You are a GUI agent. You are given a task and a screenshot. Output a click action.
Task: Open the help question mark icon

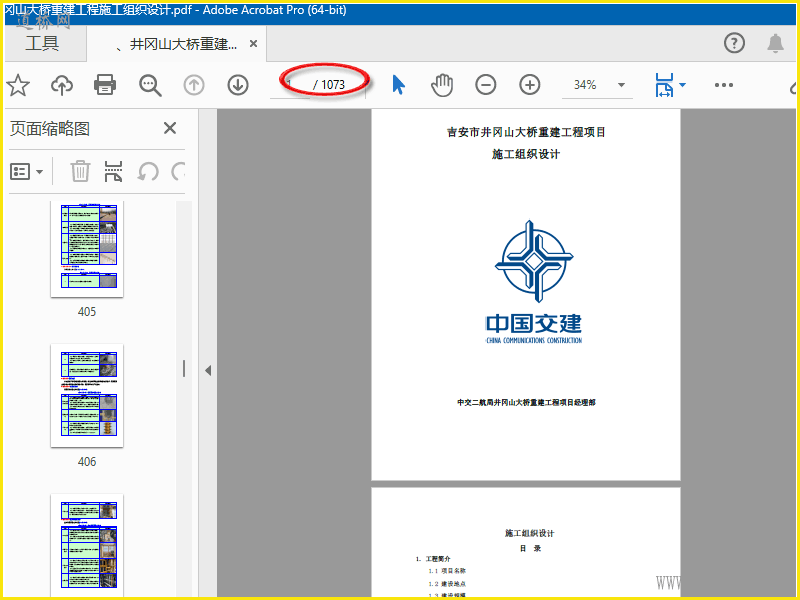click(734, 43)
